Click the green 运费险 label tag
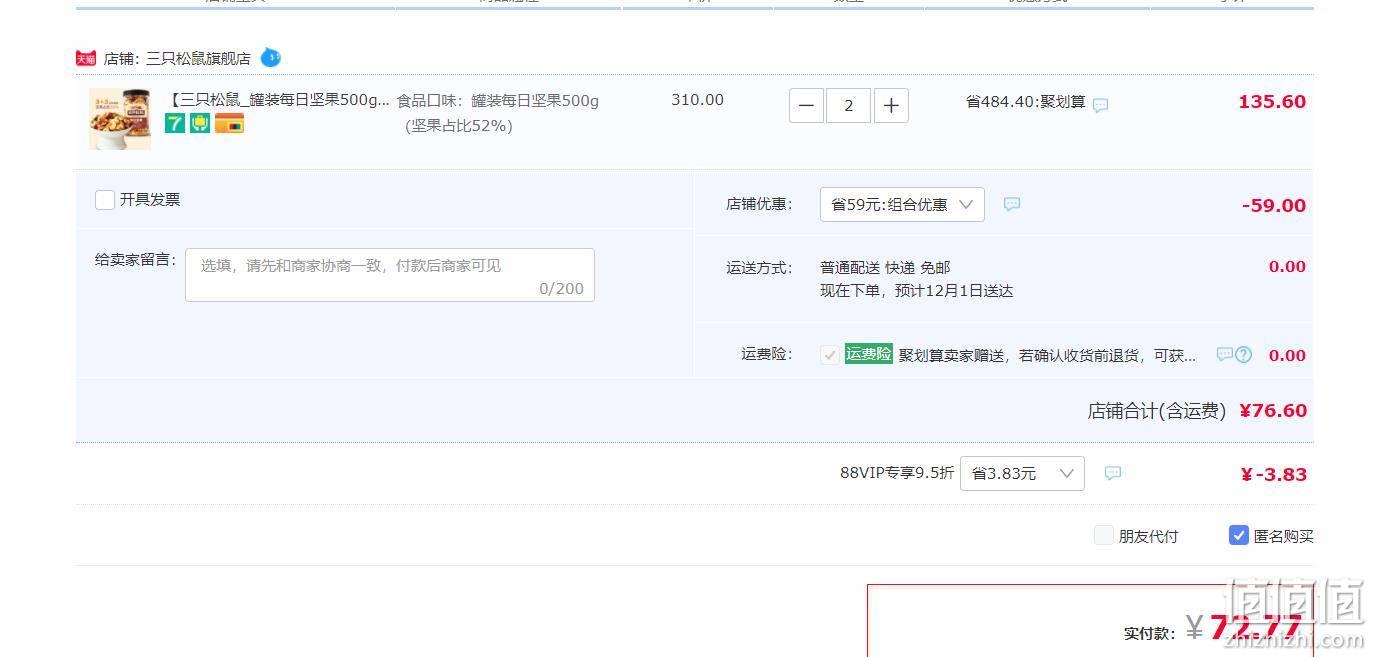Image resolution: width=1373 pixels, height=657 pixels. click(868, 353)
